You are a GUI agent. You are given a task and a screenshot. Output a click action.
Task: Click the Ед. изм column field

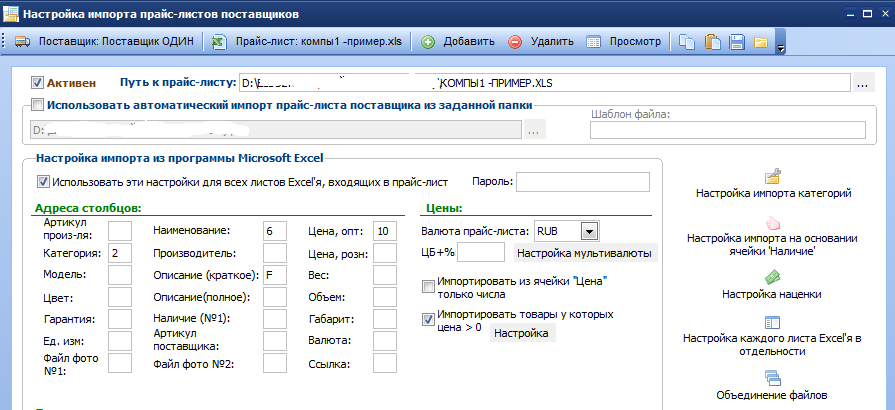click(120, 341)
